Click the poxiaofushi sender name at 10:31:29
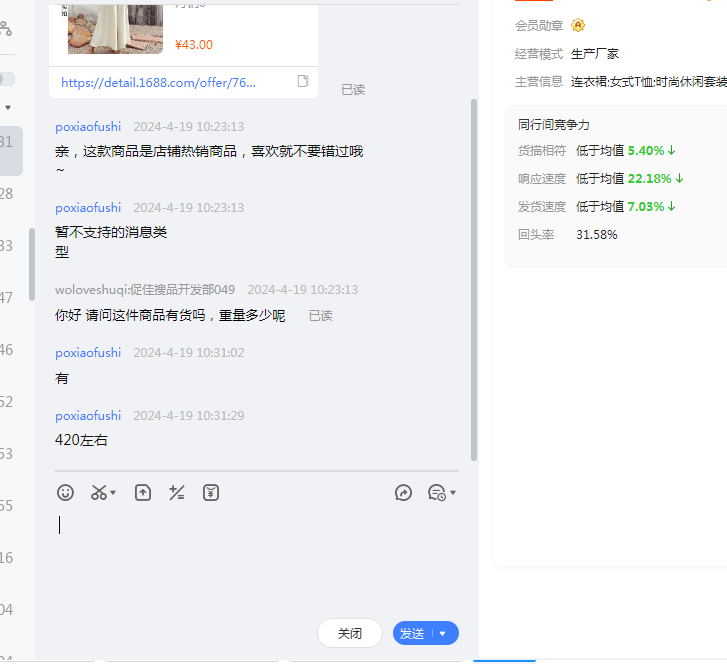The width and height of the screenshot is (727, 668). (x=88, y=415)
